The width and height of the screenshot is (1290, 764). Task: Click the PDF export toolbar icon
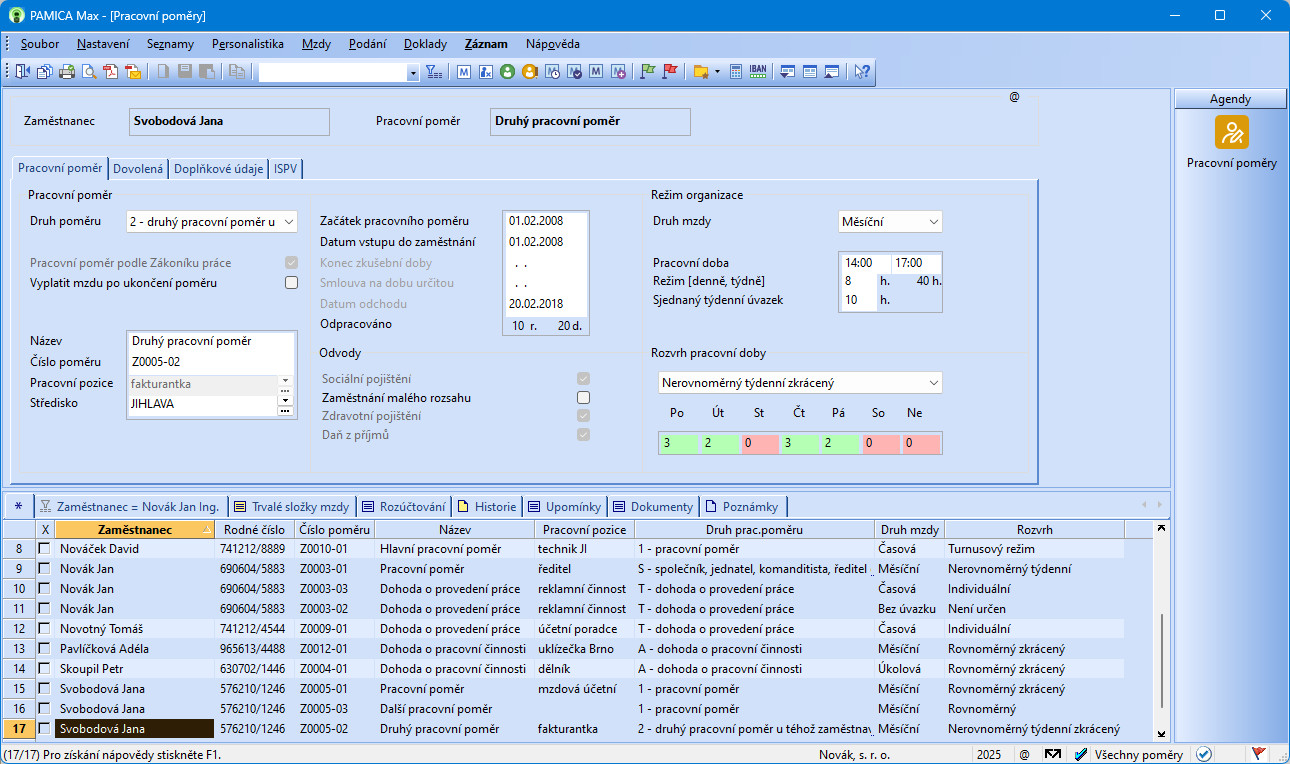pyautogui.click(x=111, y=72)
